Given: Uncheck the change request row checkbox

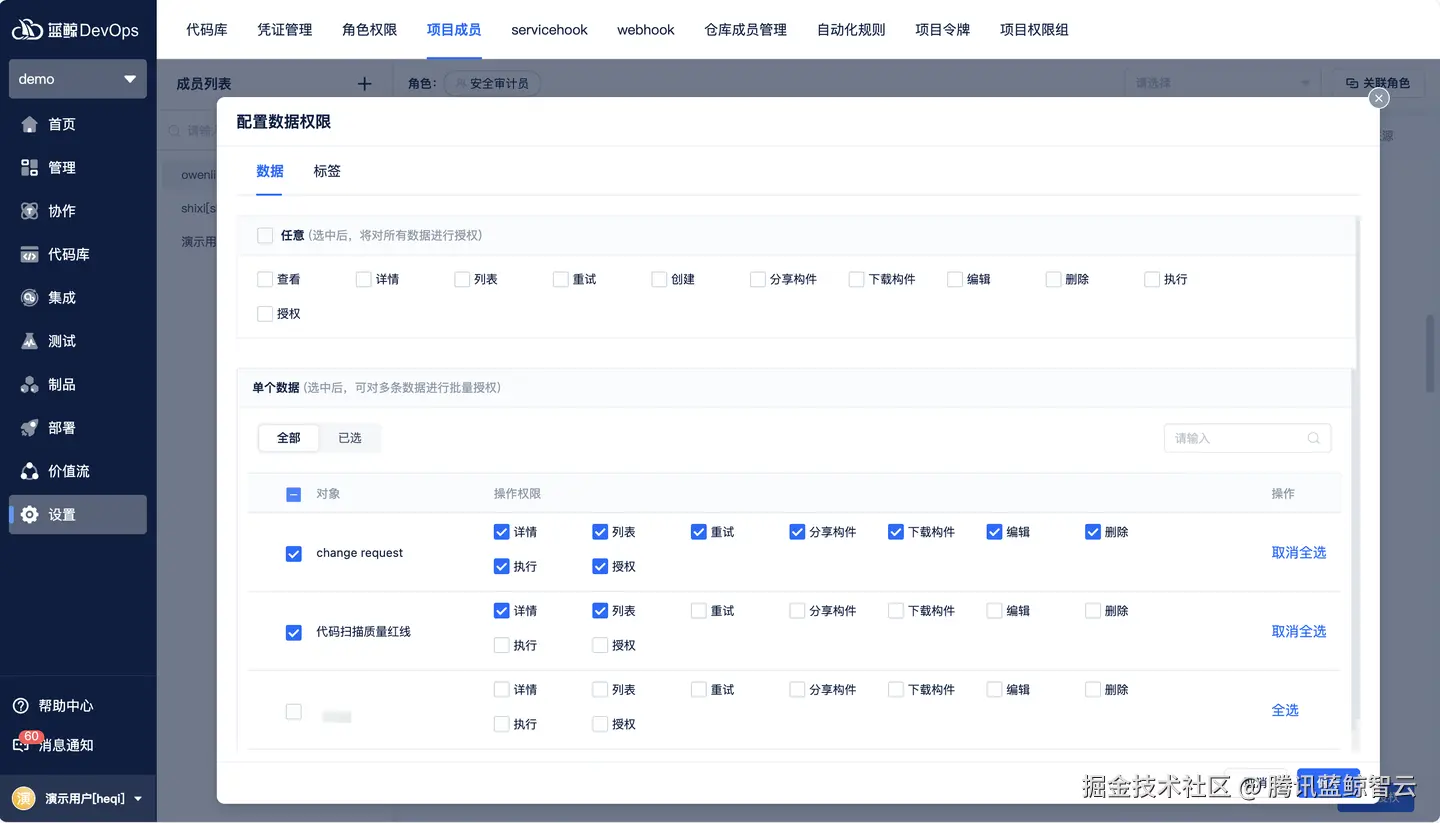Looking at the screenshot, I should [x=293, y=553].
